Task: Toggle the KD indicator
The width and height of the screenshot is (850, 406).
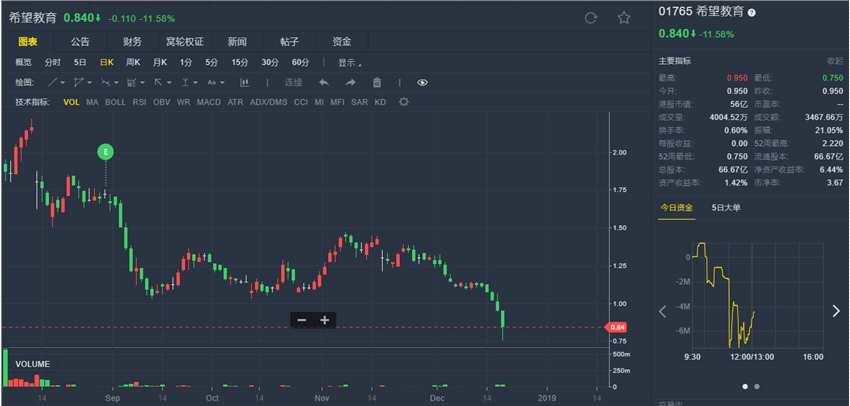Action: click(x=380, y=102)
